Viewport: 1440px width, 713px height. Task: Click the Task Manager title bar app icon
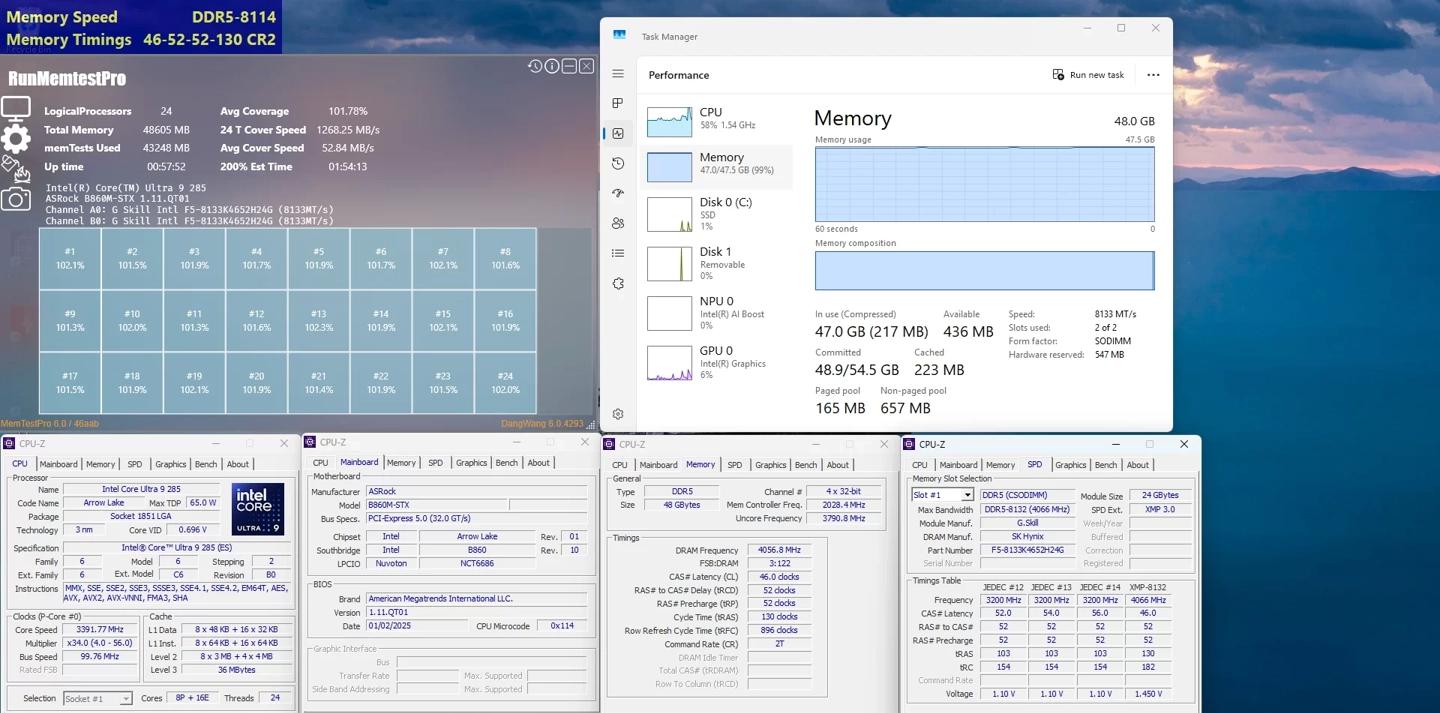(619, 35)
